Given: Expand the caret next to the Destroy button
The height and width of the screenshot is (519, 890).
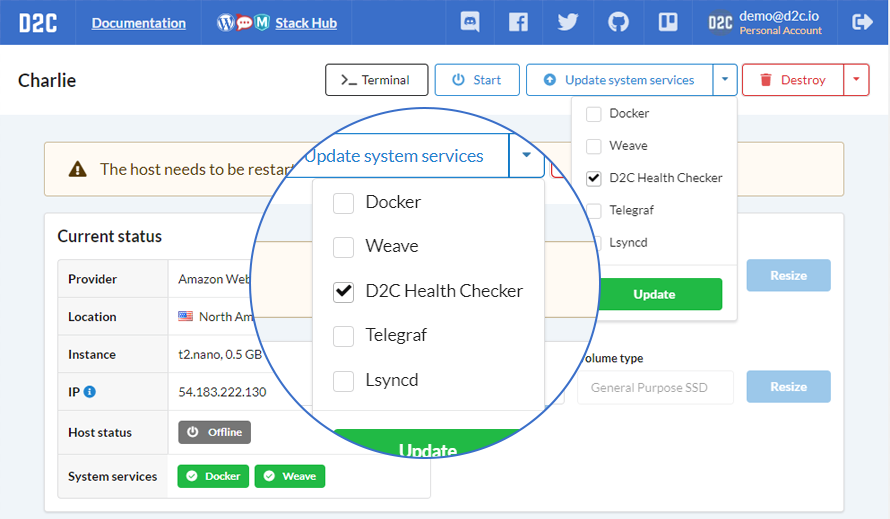Looking at the screenshot, I should click(x=857, y=80).
